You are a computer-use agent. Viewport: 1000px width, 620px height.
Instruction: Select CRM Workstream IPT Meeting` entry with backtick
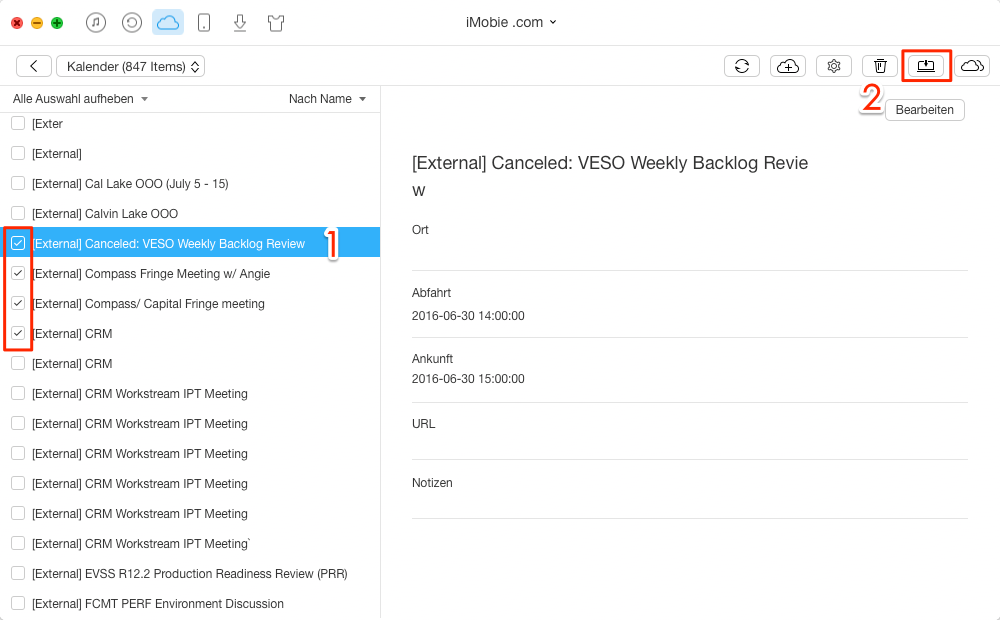tap(141, 543)
